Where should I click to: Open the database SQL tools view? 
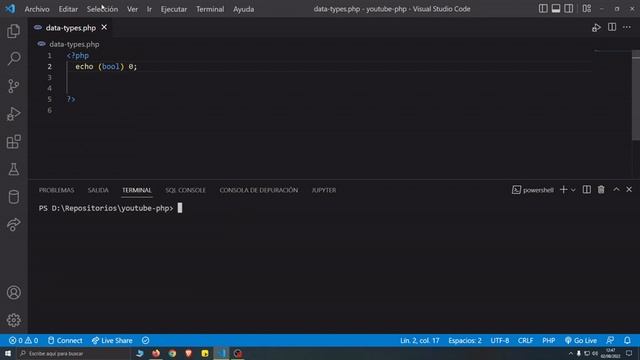tap(13, 197)
